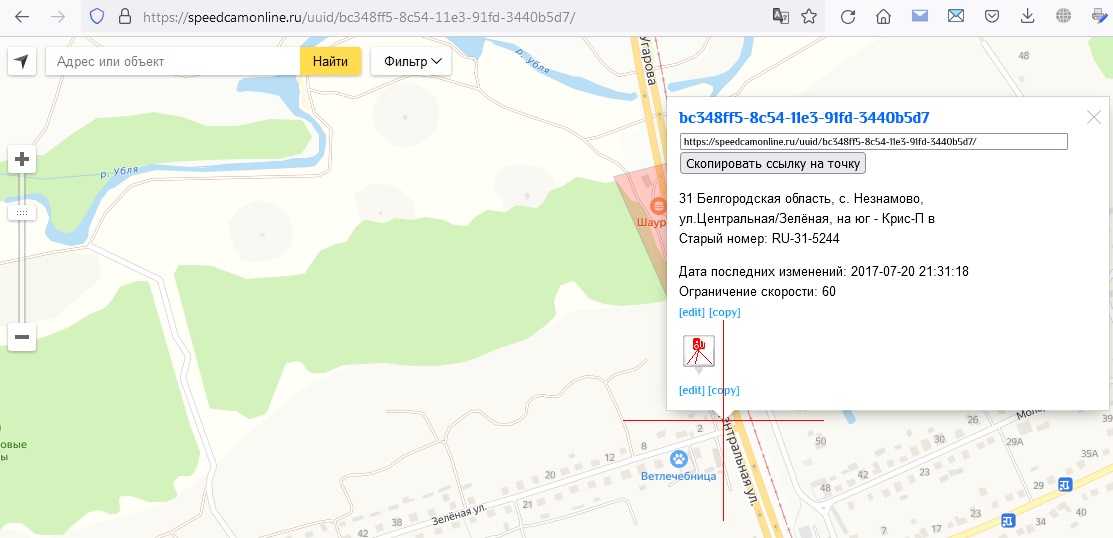The height and width of the screenshot is (538, 1113).
Task: Open the downloads arrow icon in toolbar
Action: coord(1027,17)
